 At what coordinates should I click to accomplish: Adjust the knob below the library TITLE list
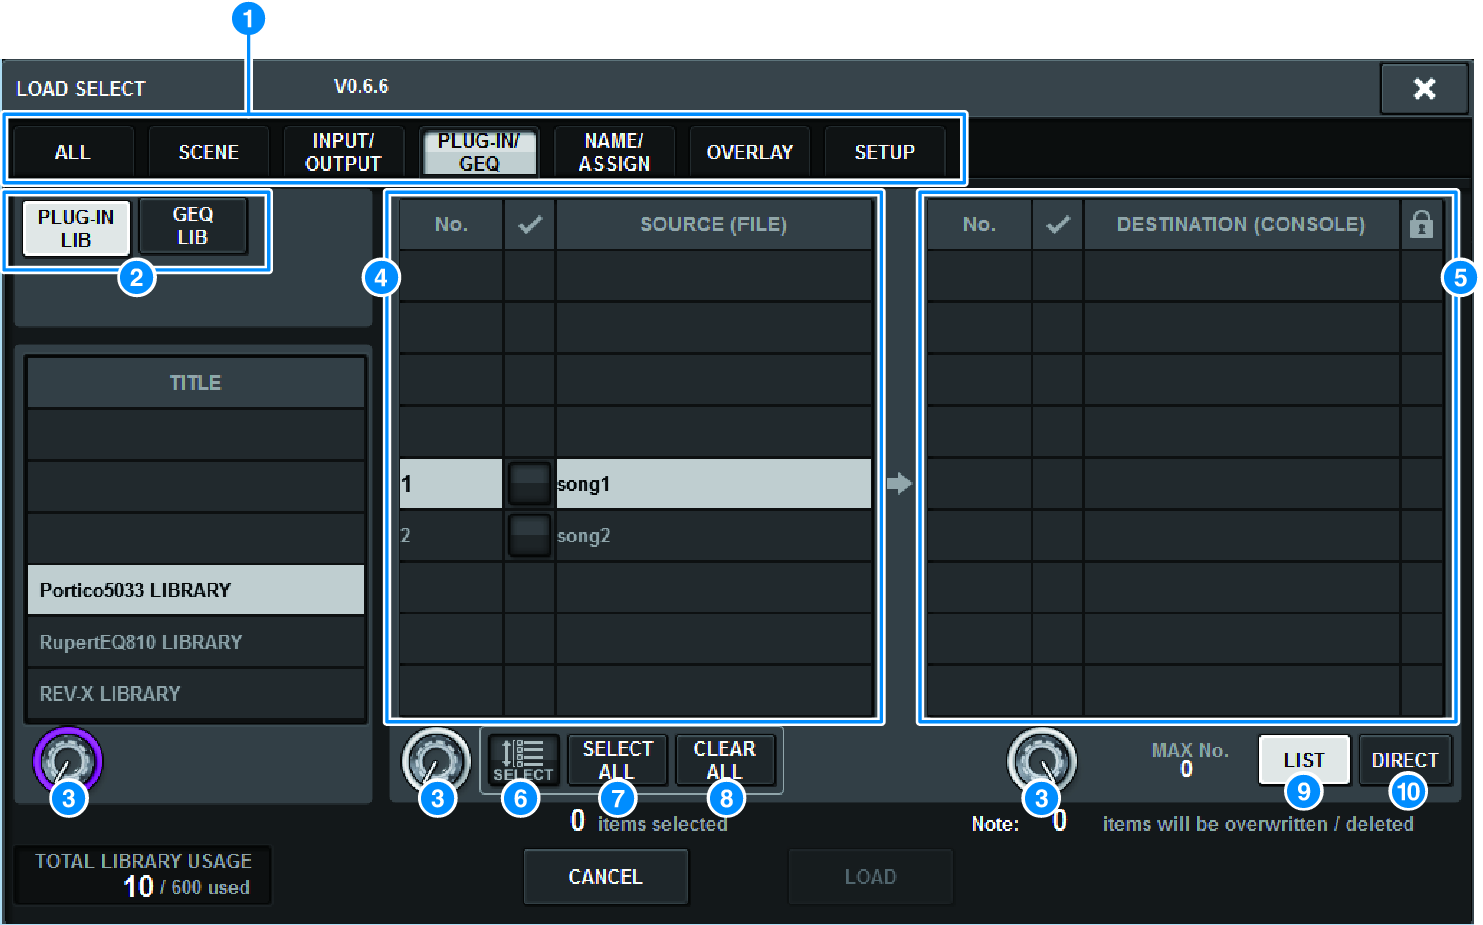coord(68,761)
